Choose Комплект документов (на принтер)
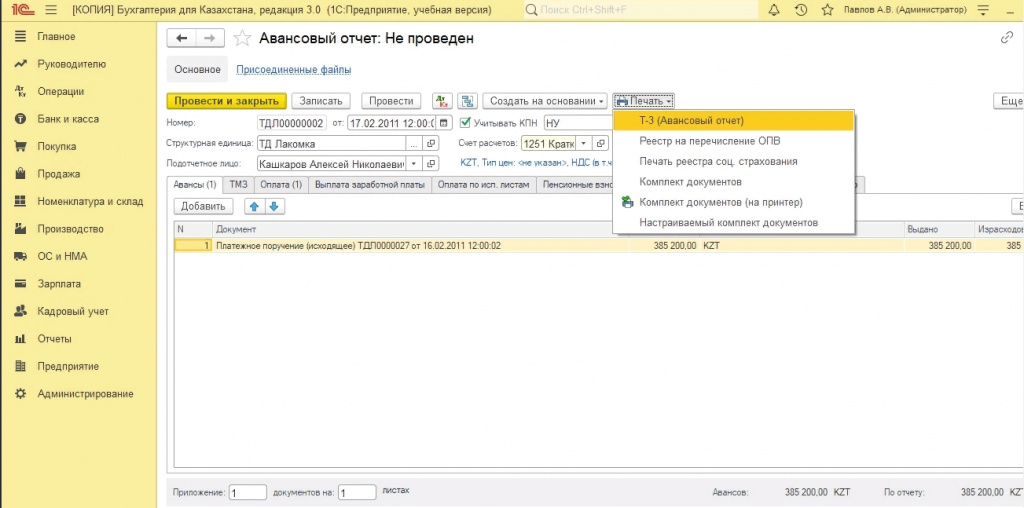The width and height of the screenshot is (1024, 508). (734, 202)
